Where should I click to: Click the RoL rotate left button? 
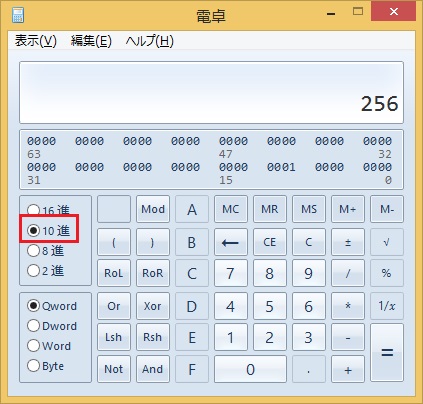pyautogui.click(x=114, y=273)
